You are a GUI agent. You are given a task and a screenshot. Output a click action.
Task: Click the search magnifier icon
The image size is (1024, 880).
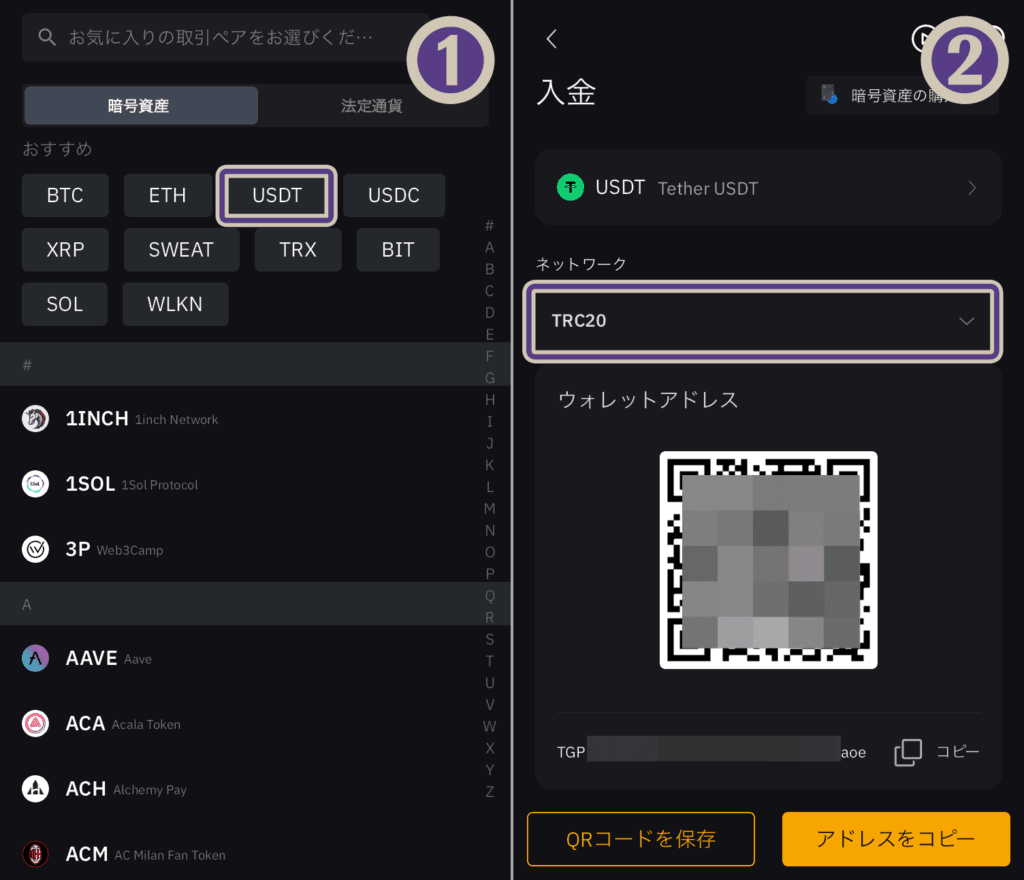[46, 37]
